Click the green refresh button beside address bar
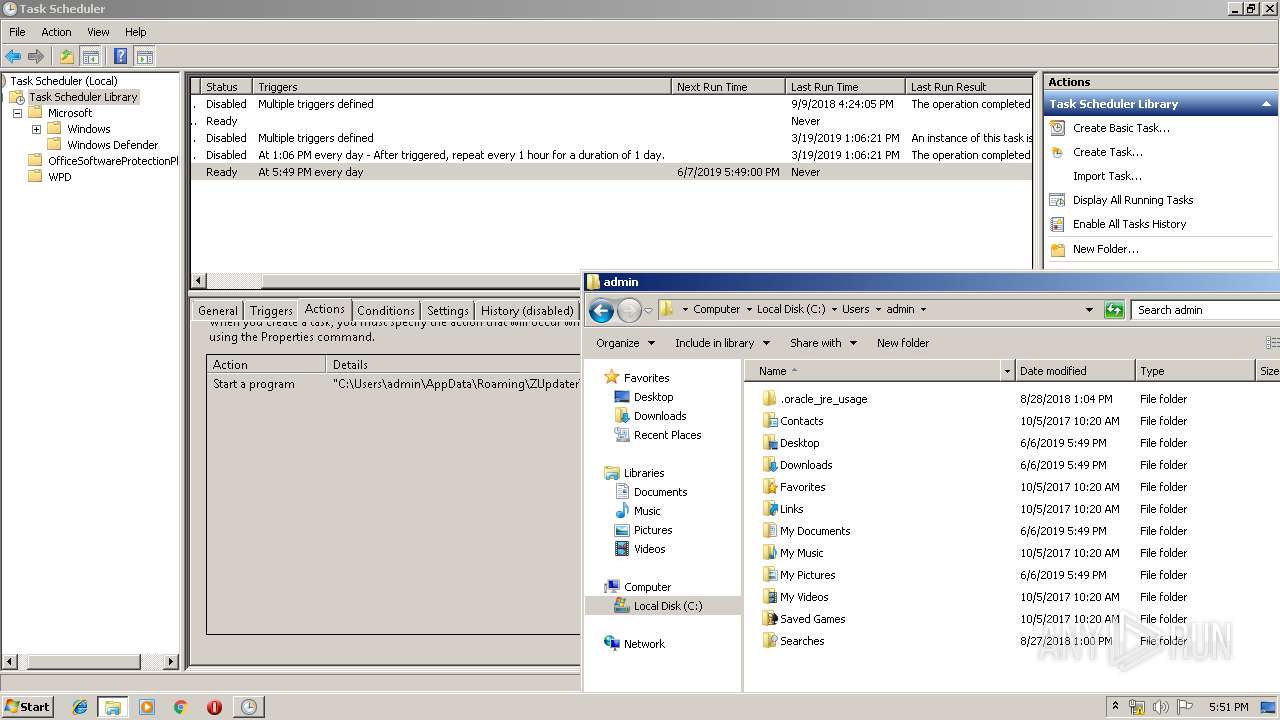The height and width of the screenshot is (720, 1280). click(x=1114, y=310)
